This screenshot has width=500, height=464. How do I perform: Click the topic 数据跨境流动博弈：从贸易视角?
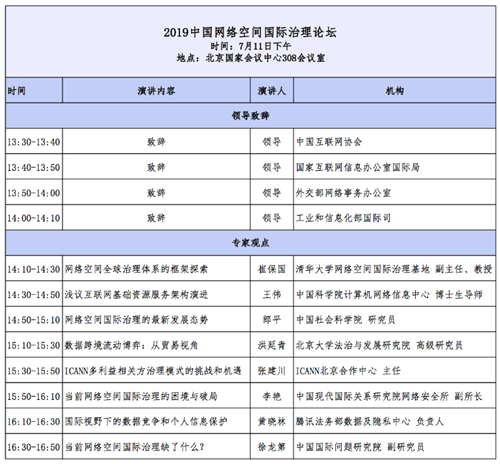coord(131,345)
